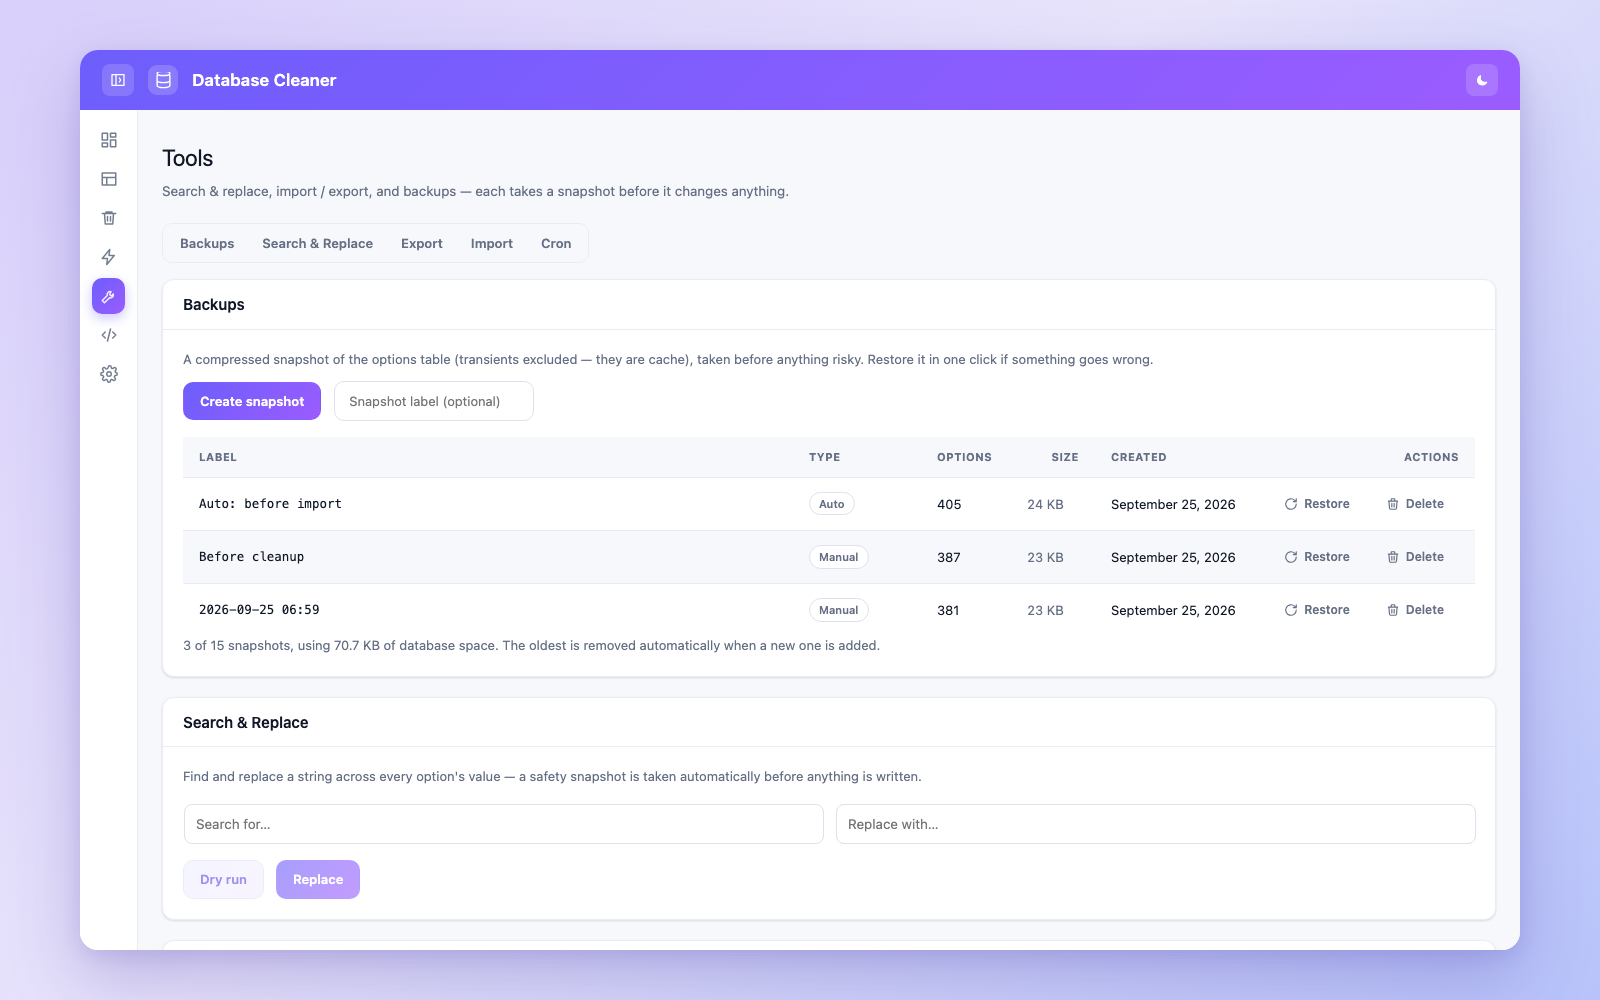Viewport: 1600px width, 1000px height.
Task: Click the Manual badge in Before cleanup row
Action: (x=839, y=557)
